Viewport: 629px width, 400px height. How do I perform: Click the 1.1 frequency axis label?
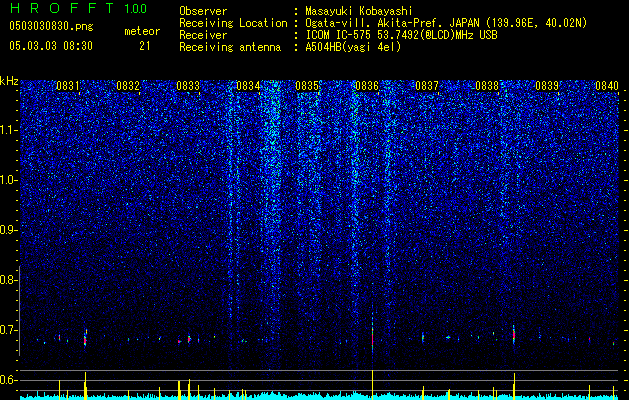(7, 130)
